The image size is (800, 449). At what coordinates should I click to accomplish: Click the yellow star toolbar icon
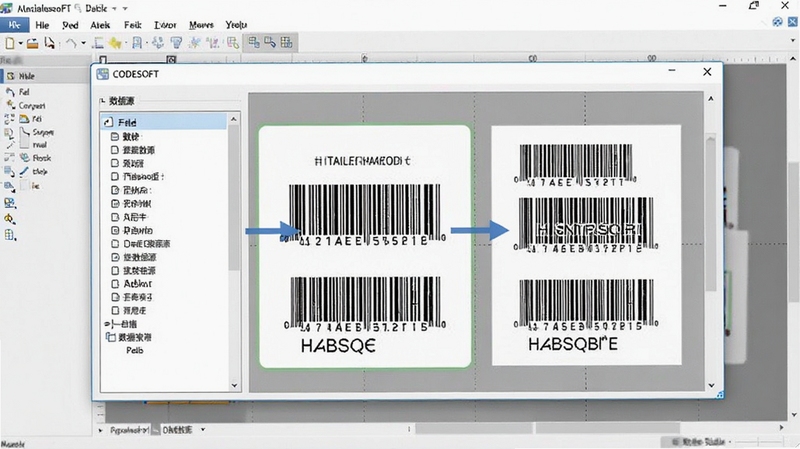[115, 43]
